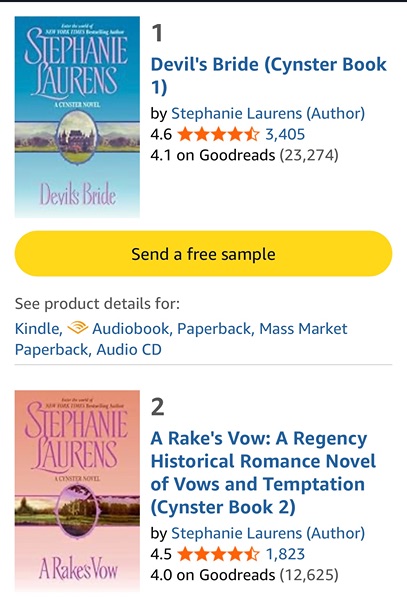
Task: Open A Rake's Vow cover thumbnail
Action: [77, 491]
